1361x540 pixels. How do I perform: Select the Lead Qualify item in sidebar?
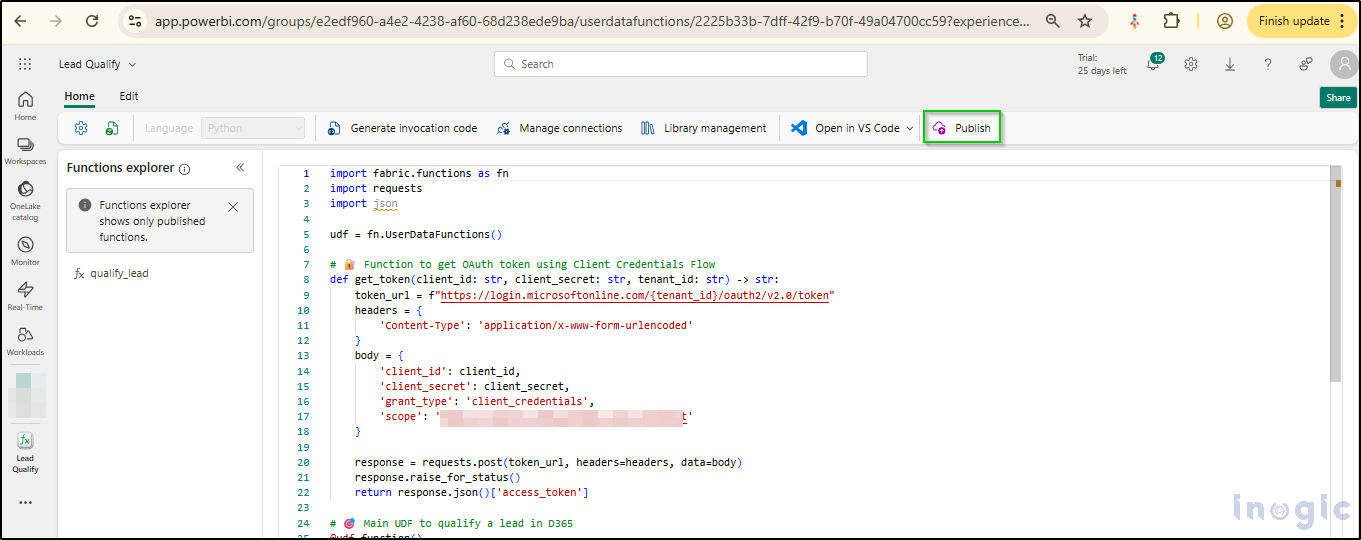(25, 452)
